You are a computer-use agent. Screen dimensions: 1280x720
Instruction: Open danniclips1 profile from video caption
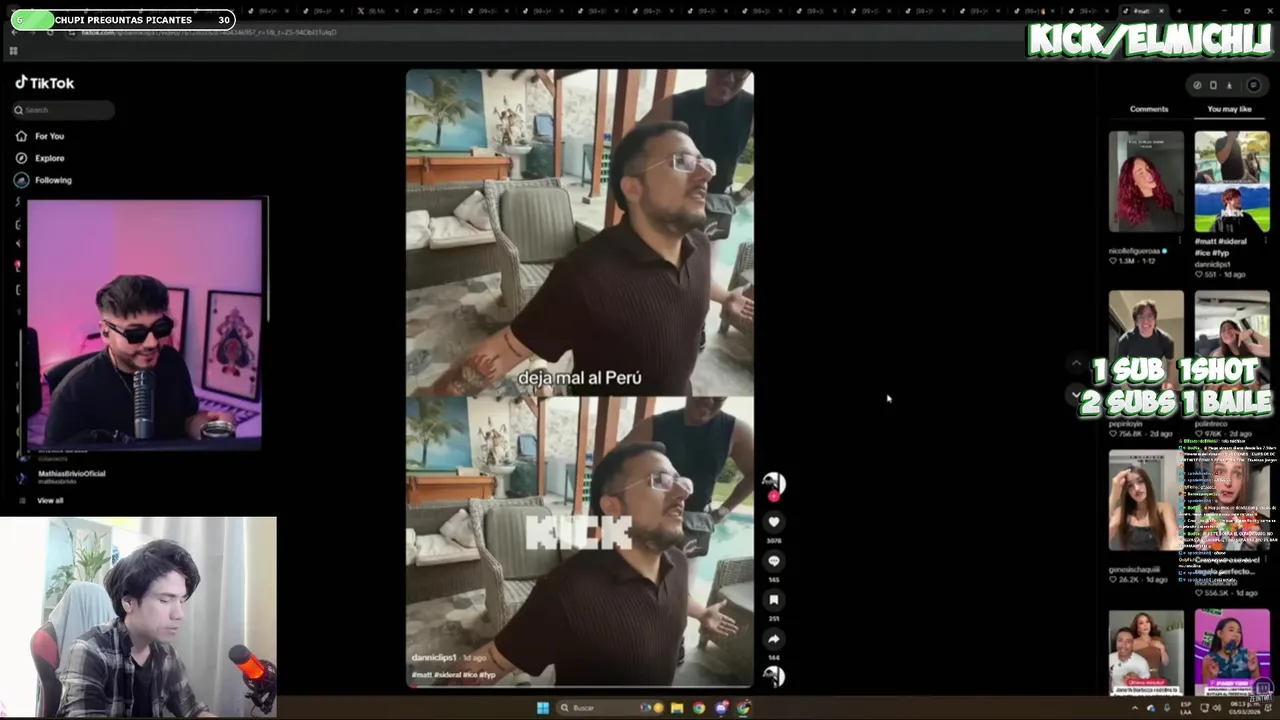point(434,658)
